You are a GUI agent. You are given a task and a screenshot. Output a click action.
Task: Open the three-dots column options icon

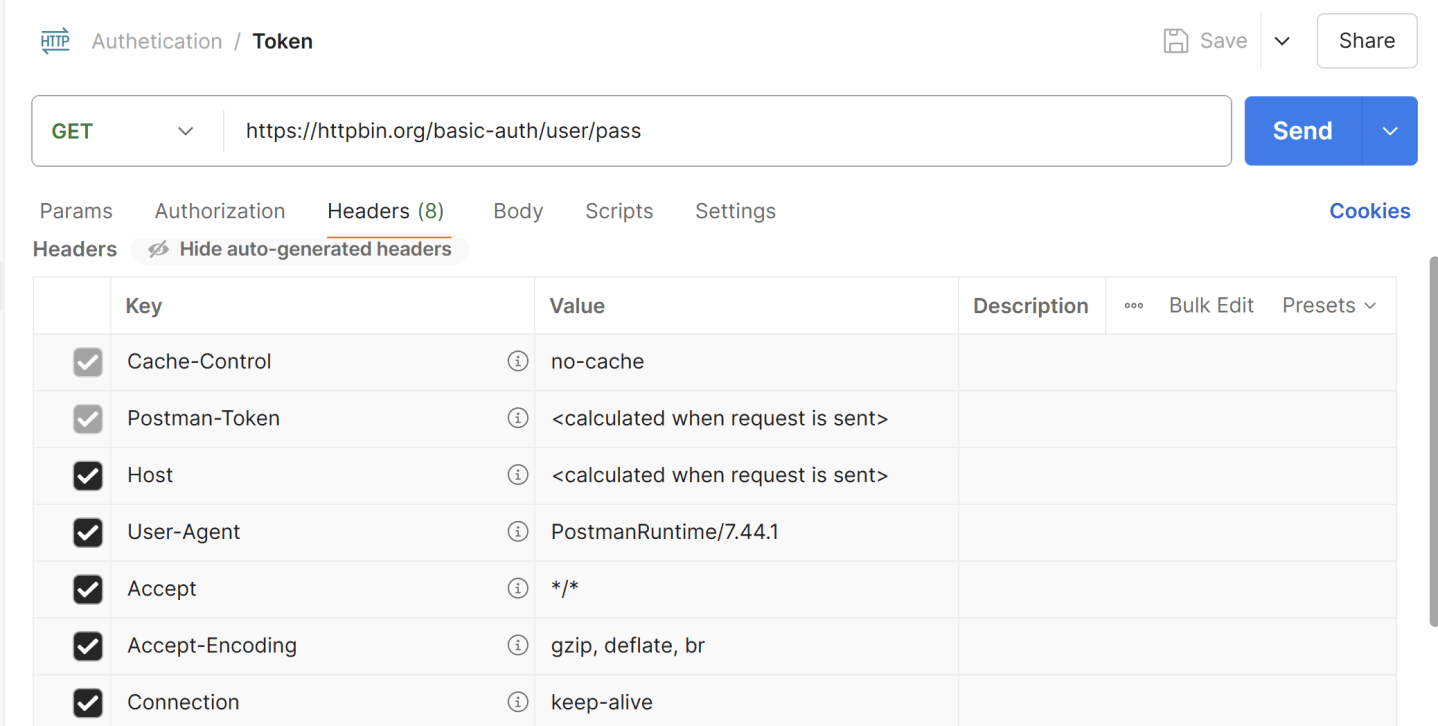(1134, 306)
